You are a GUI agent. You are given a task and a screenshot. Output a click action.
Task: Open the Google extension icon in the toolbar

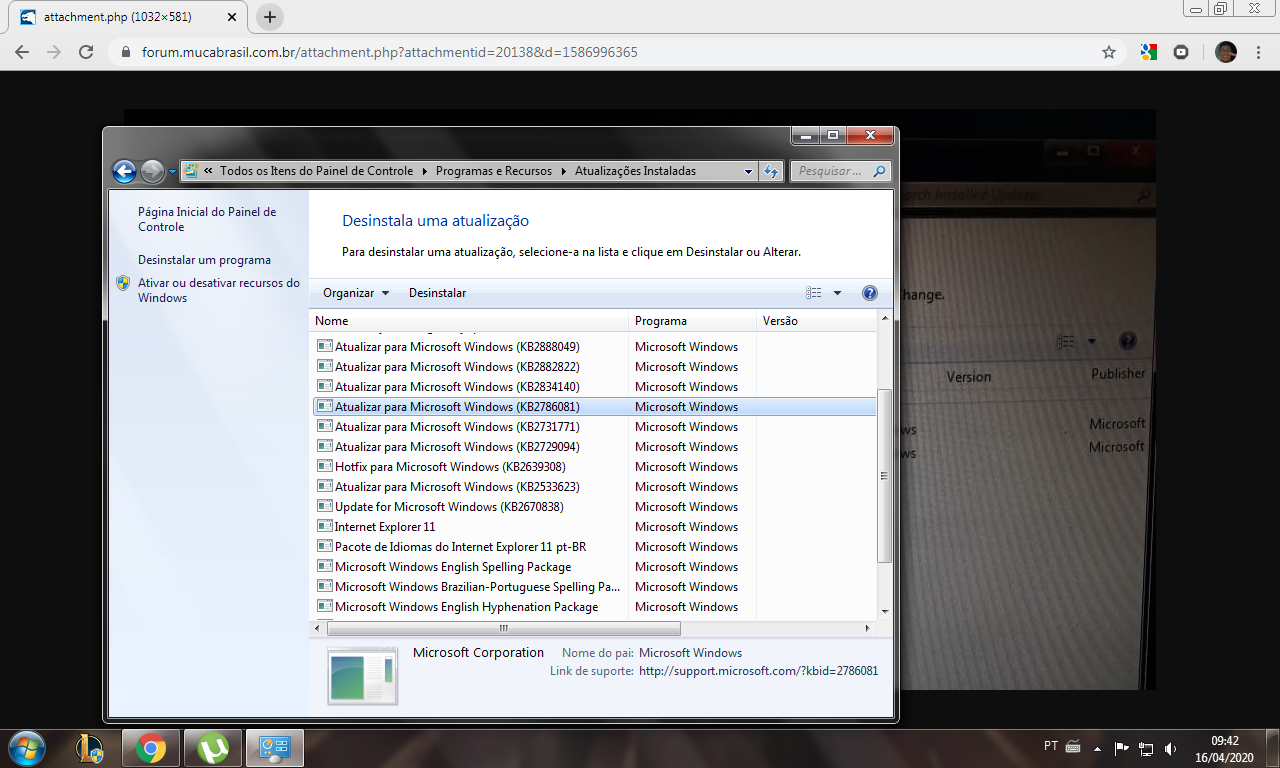[x=1148, y=52]
